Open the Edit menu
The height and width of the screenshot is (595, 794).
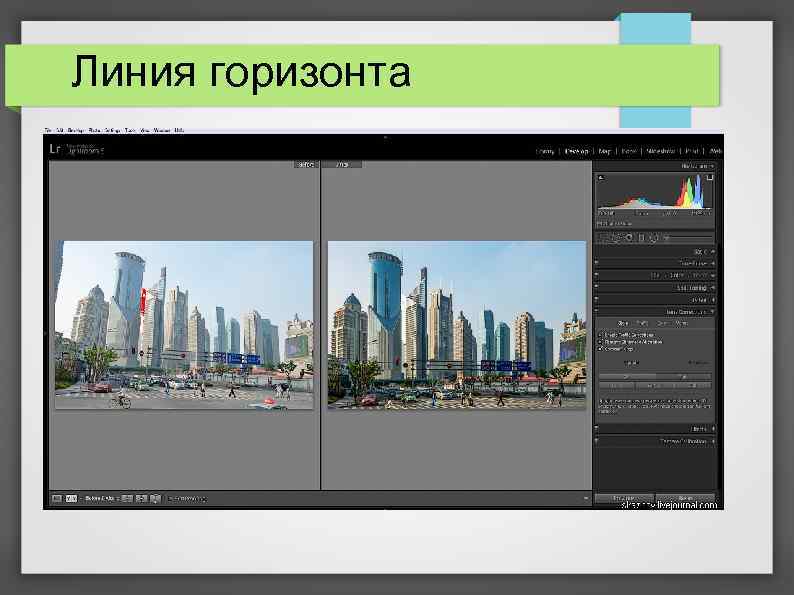[60, 130]
